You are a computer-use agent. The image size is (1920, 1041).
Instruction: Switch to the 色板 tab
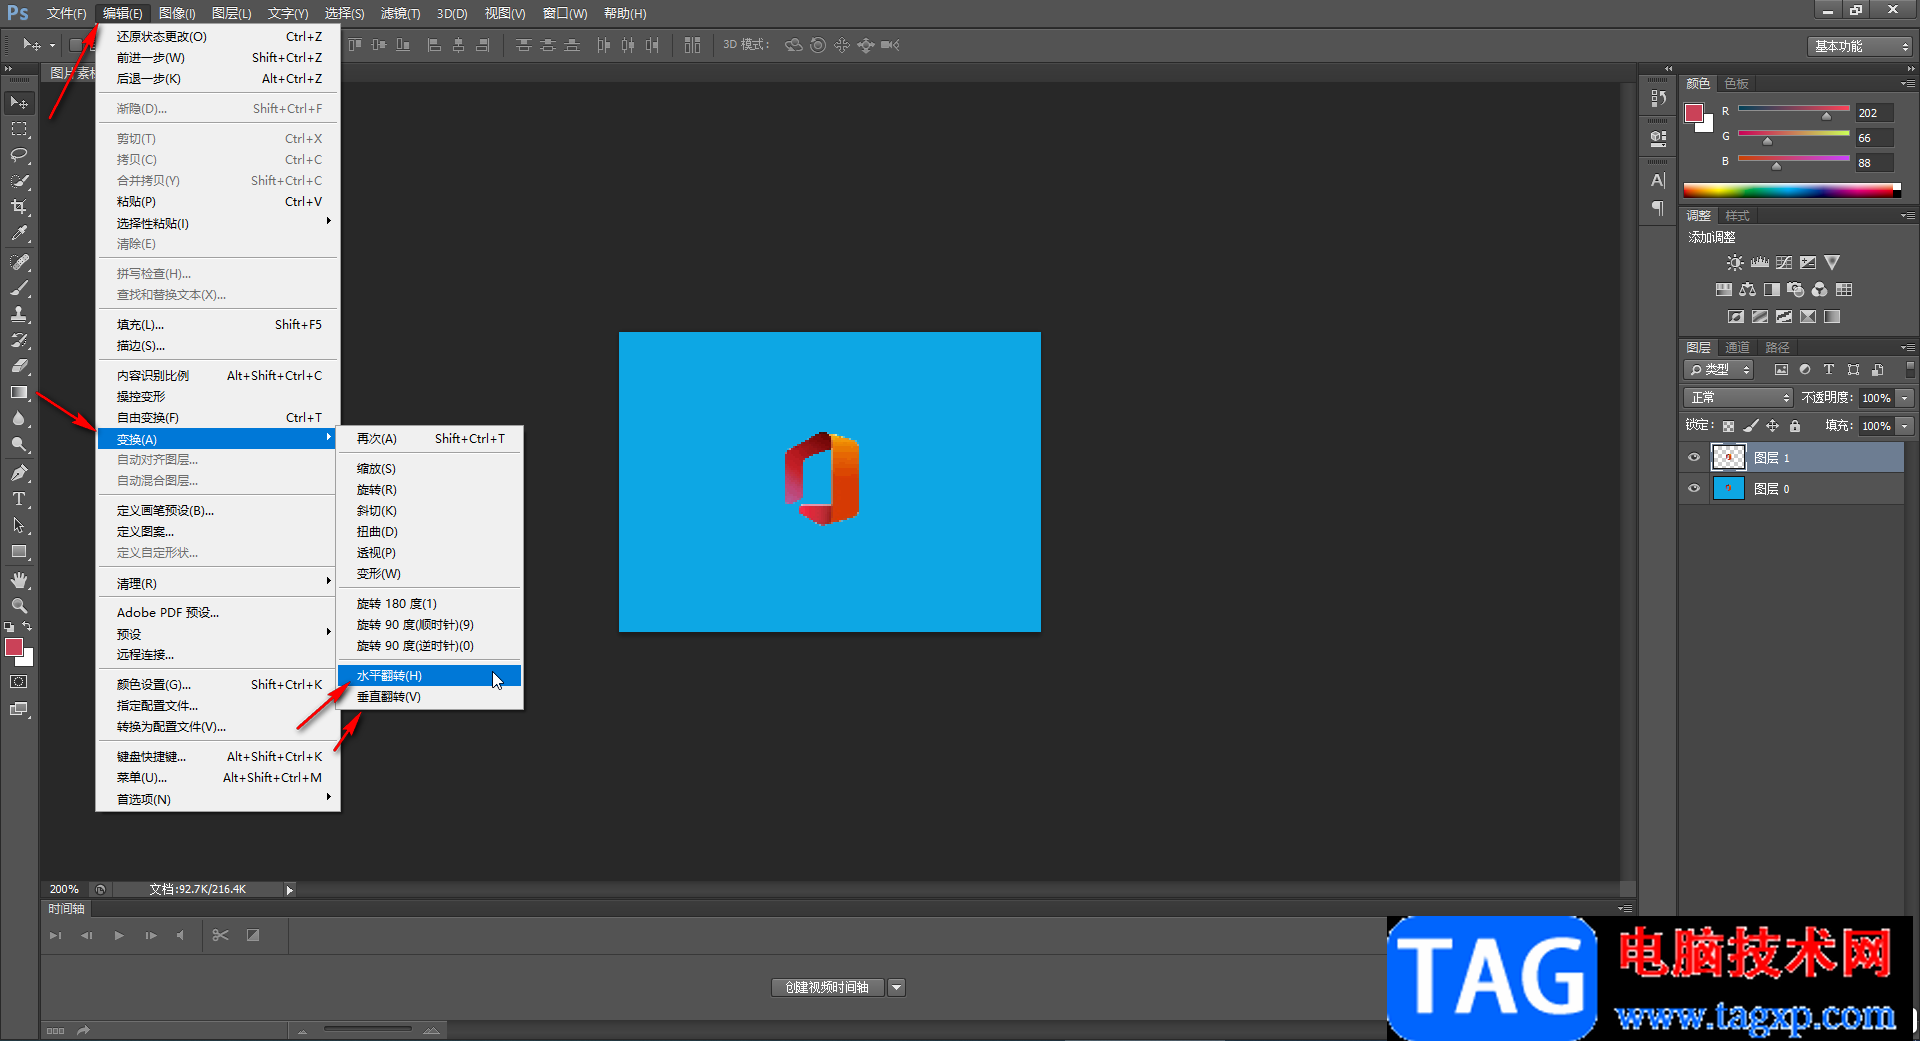[1737, 84]
